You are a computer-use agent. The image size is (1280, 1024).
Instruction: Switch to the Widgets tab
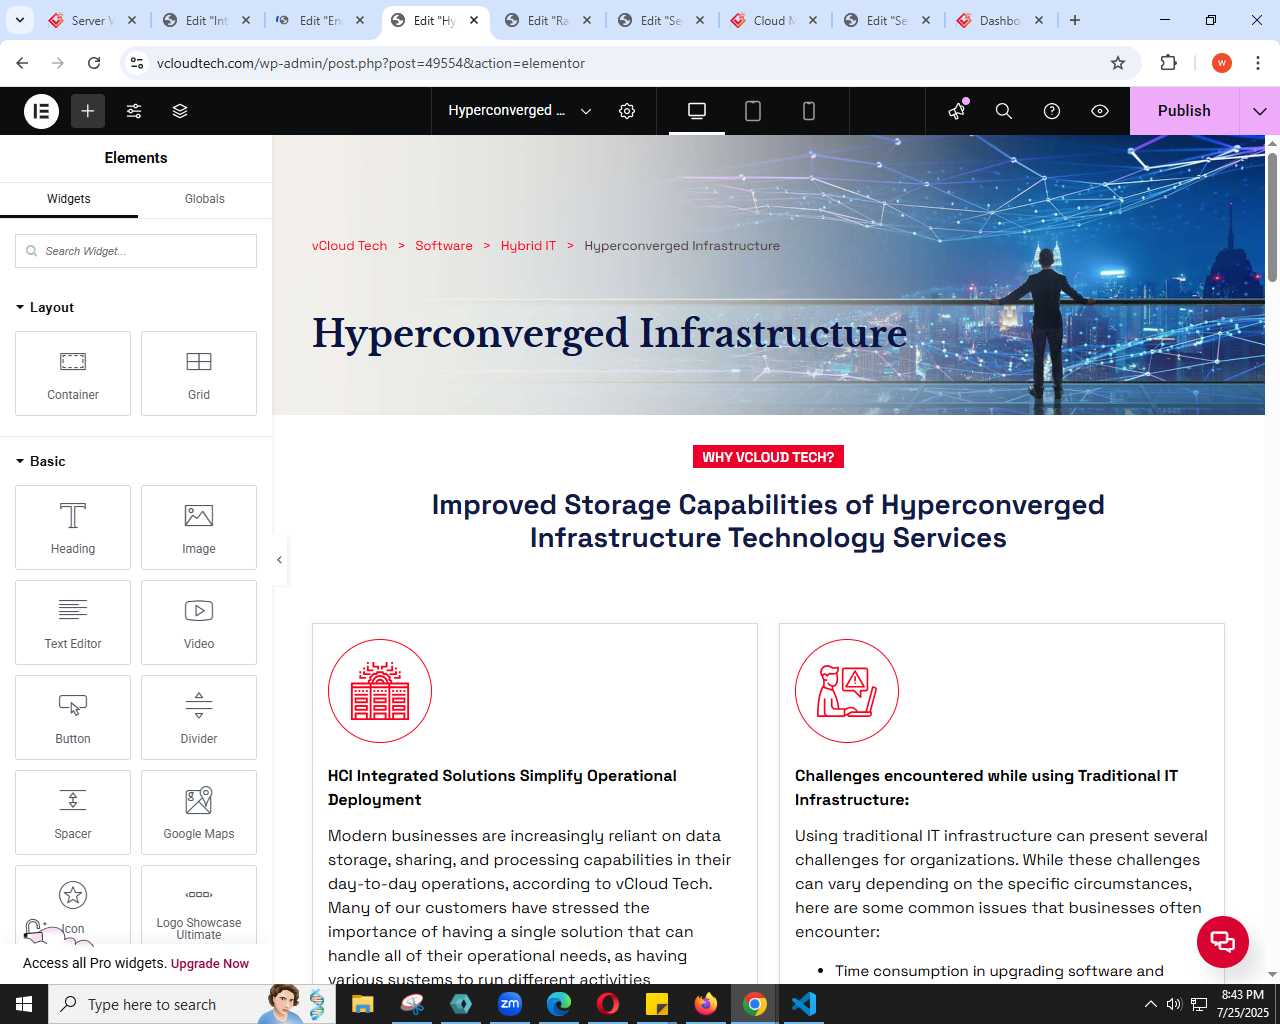click(69, 199)
